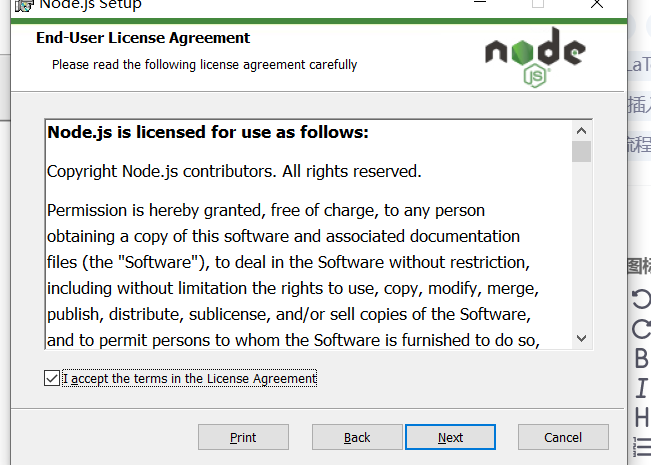This screenshot has width=651, height=465.
Task: Close the Node.js Setup window
Action: [x=597, y=4]
